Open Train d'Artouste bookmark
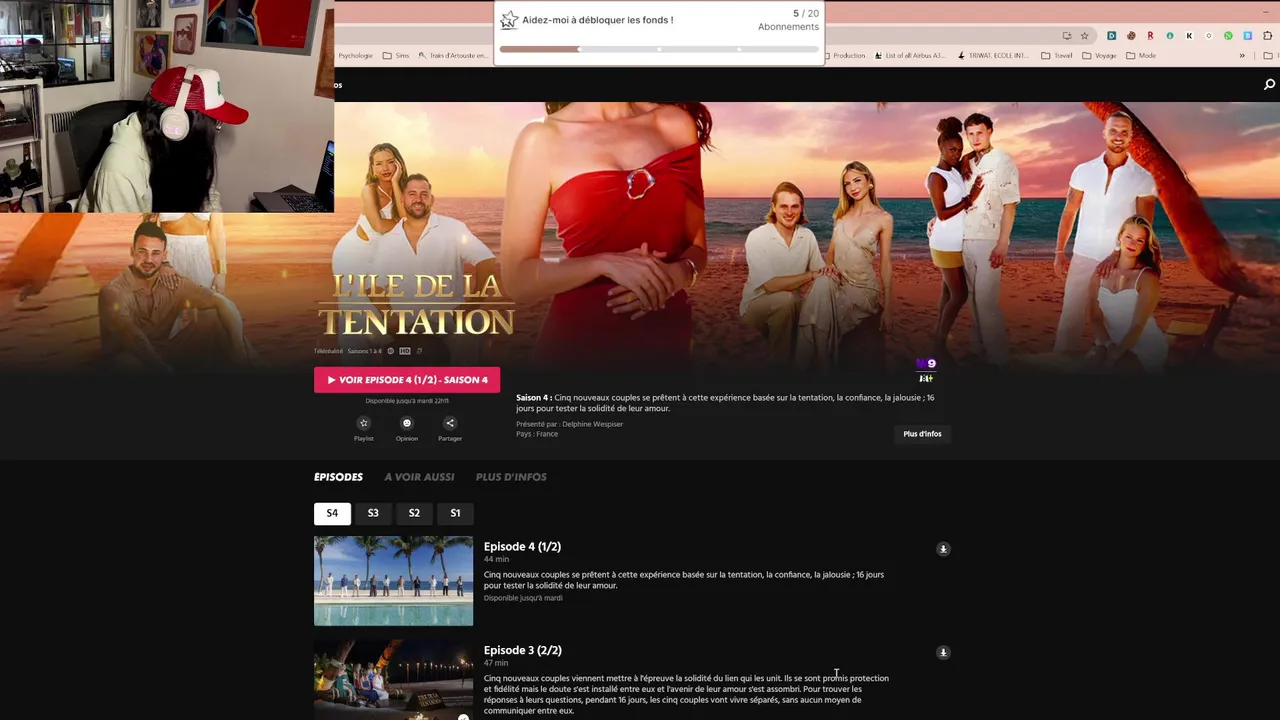The image size is (1280, 720). (x=452, y=56)
